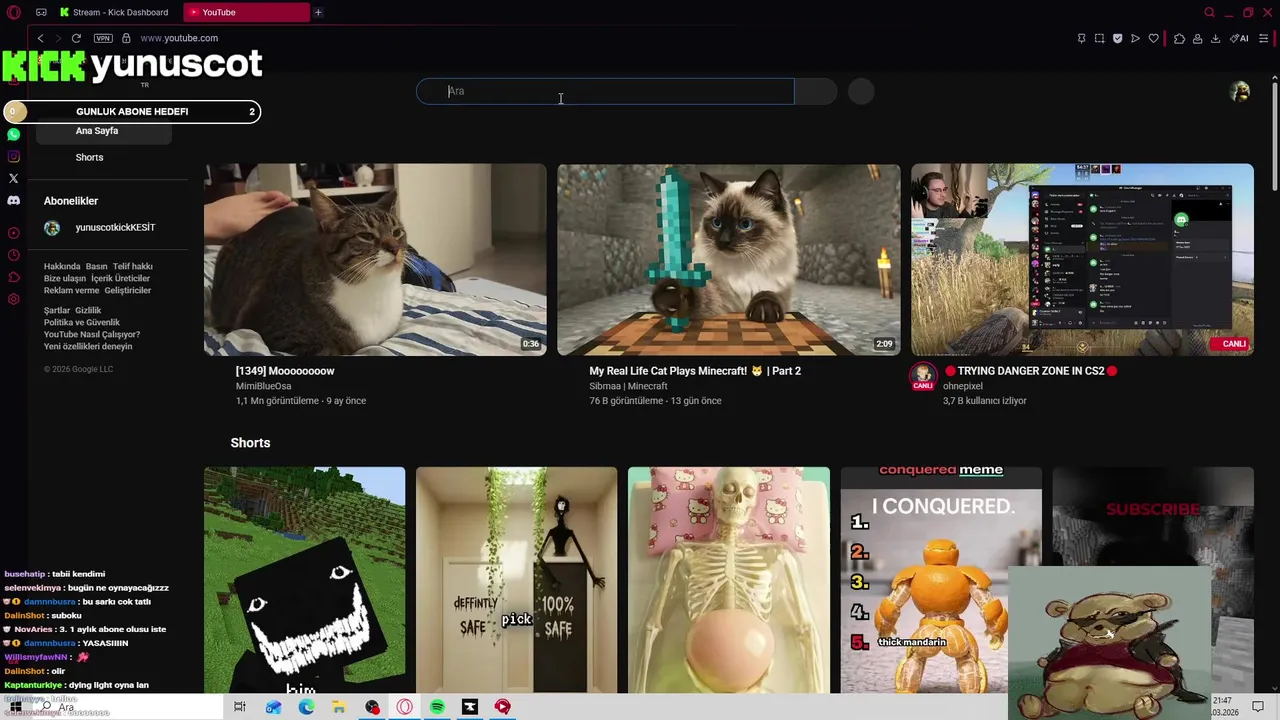
Task: Open the Flow send arrow icon
Action: coord(1135,38)
